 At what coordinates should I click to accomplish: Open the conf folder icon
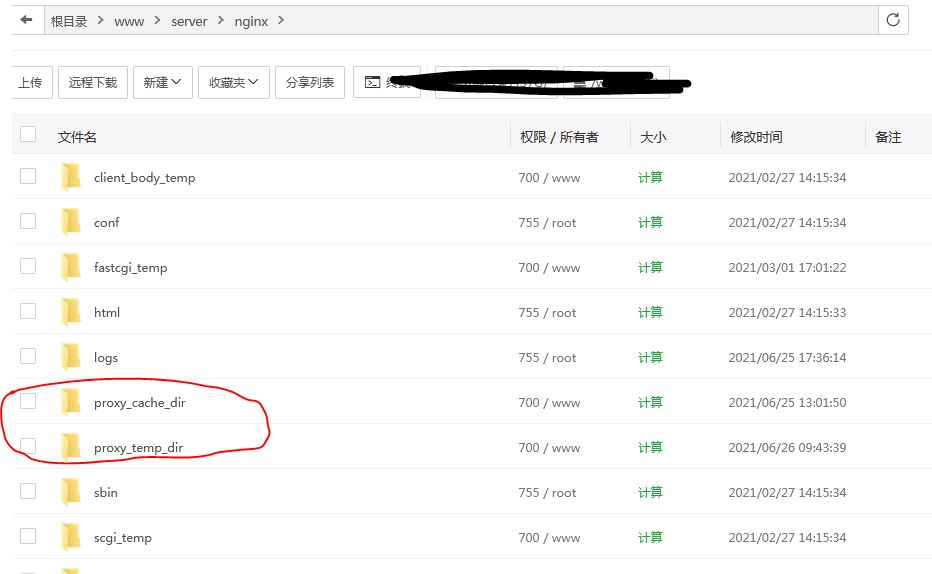pyautogui.click(x=71, y=222)
